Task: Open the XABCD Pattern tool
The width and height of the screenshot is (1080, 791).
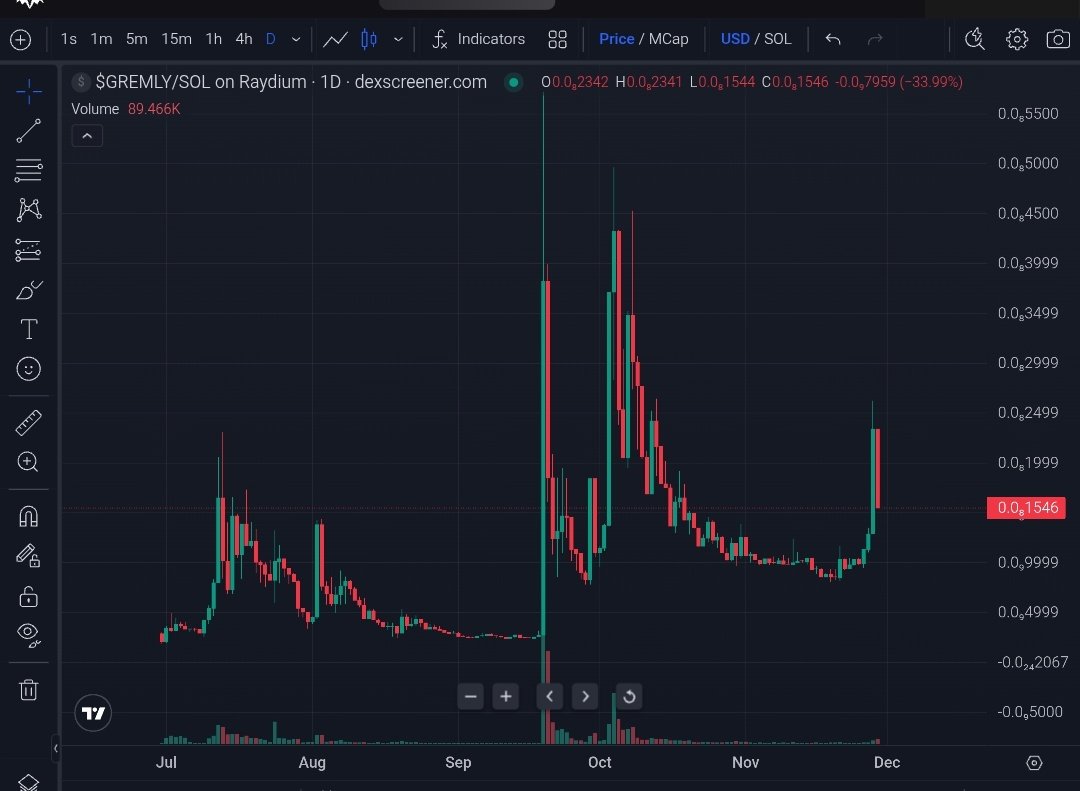Action: (28, 209)
